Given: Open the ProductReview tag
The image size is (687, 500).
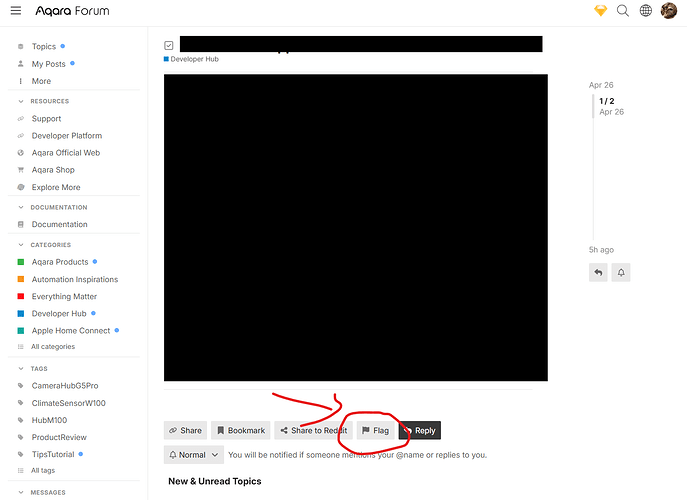Looking at the screenshot, I should click(59, 437).
